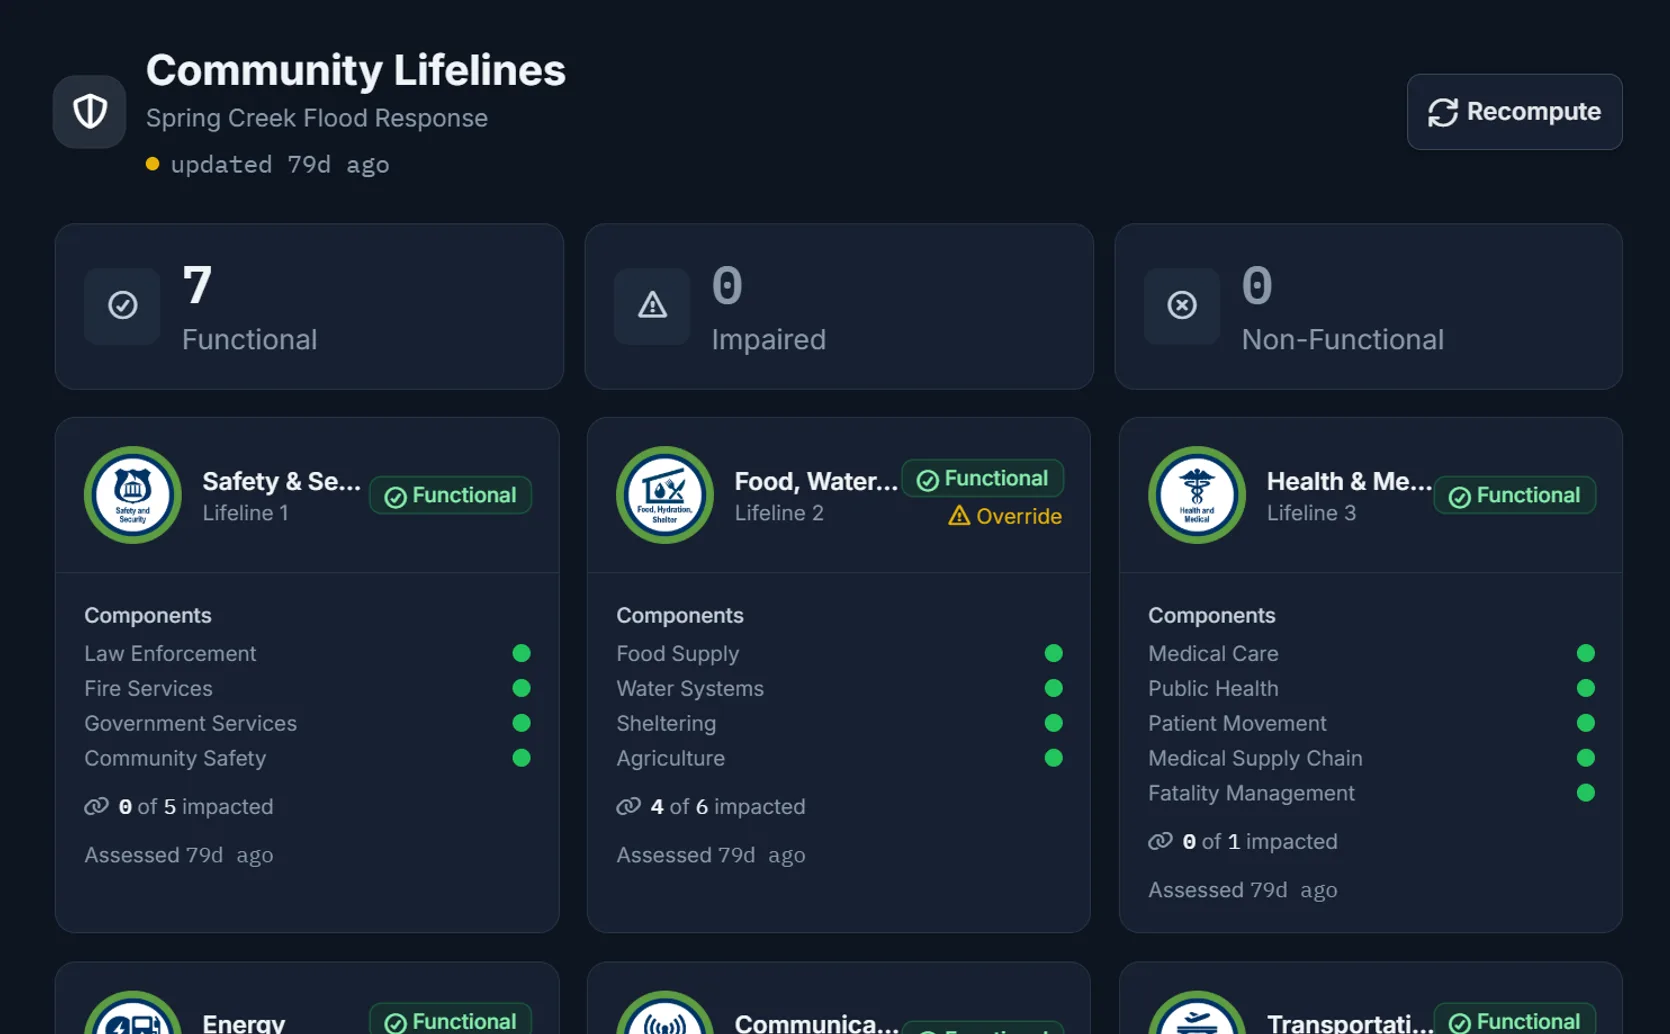This screenshot has height=1034, width=1670.
Task: Click the Medical Care component label
Action: point(1213,653)
